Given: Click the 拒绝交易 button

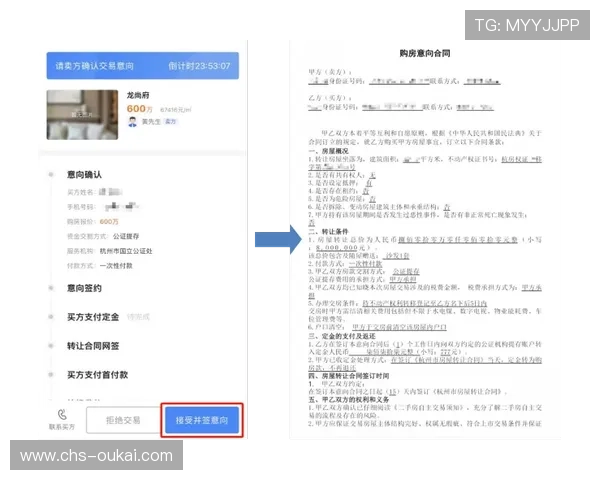Looking at the screenshot, I should 123,420.
